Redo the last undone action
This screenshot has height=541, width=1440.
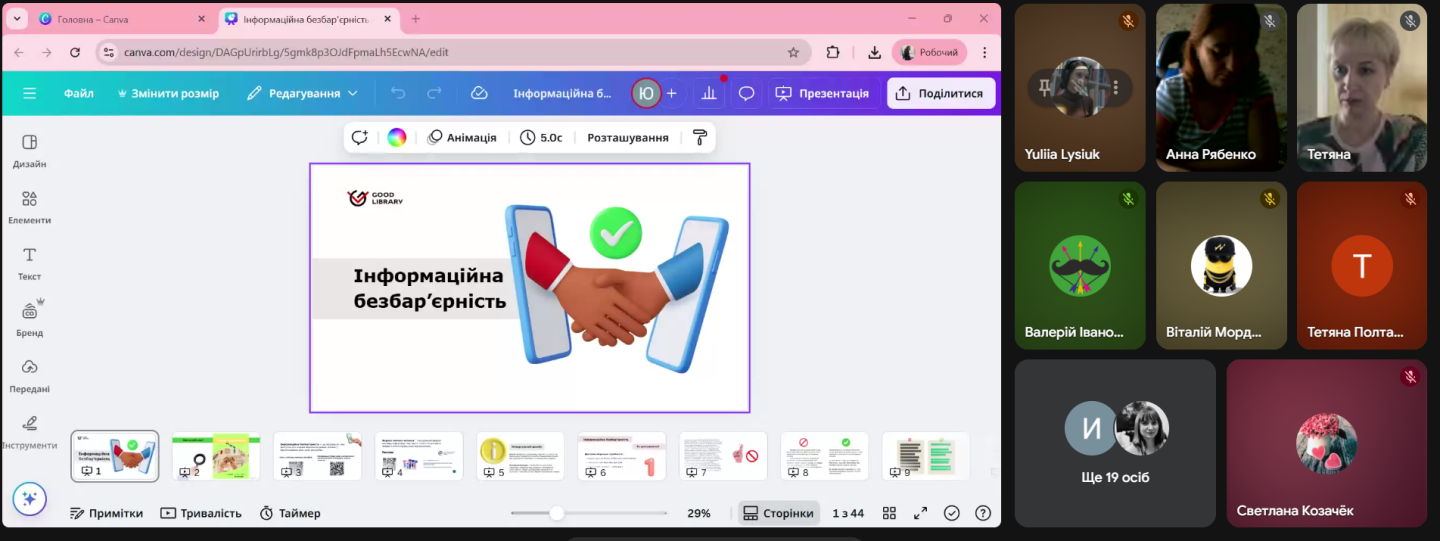pyautogui.click(x=434, y=93)
